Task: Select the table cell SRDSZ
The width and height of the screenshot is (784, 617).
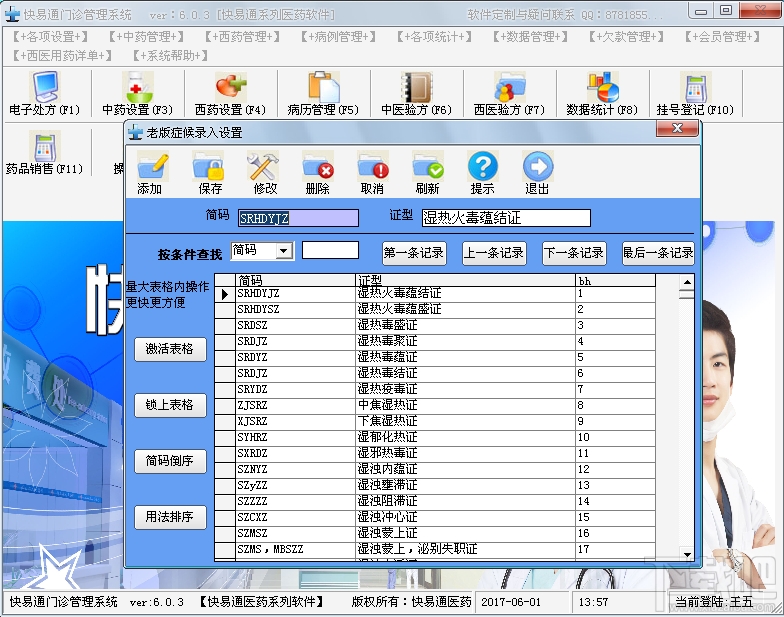Action: point(295,326)
